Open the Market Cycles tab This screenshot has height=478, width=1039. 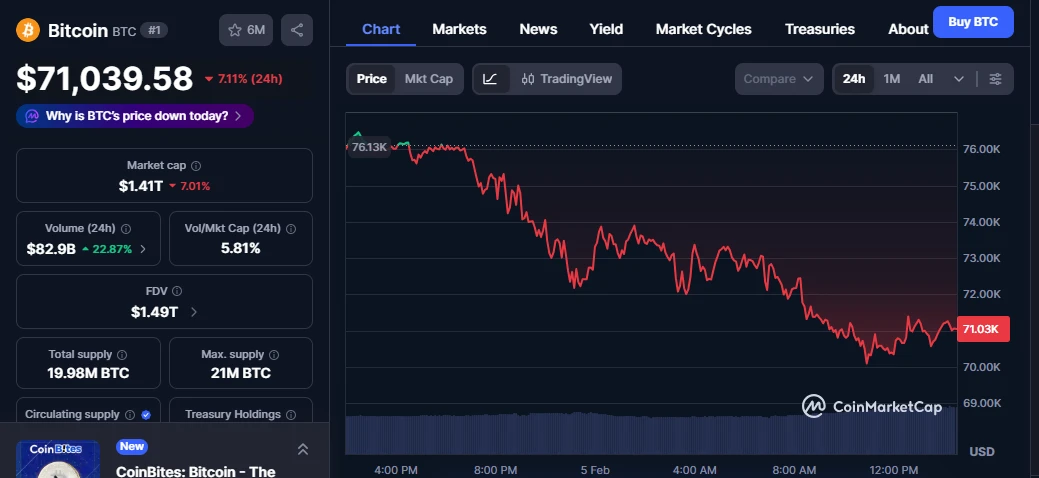704,29
